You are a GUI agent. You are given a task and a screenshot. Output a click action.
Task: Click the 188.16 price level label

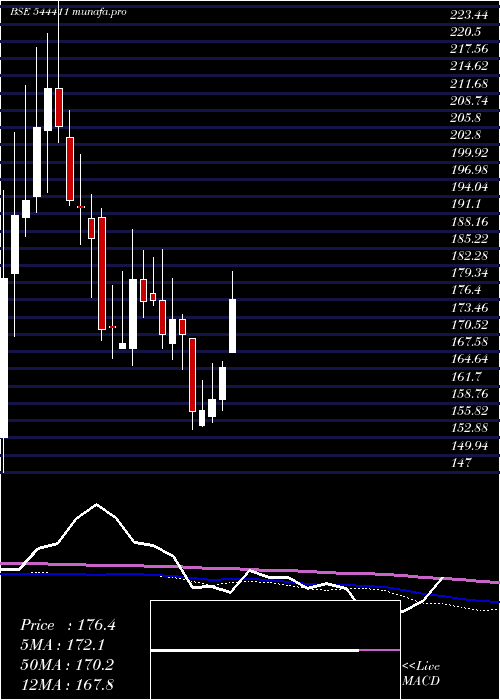[x=469, y=221]
